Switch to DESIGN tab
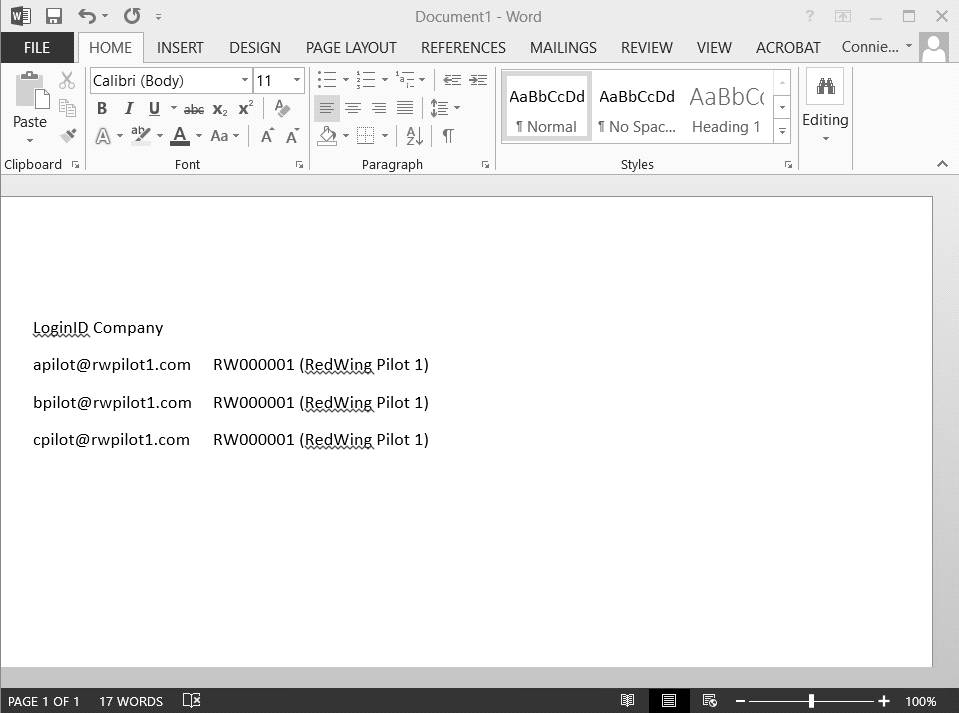The image size is (959, 713). coord(255,48)
